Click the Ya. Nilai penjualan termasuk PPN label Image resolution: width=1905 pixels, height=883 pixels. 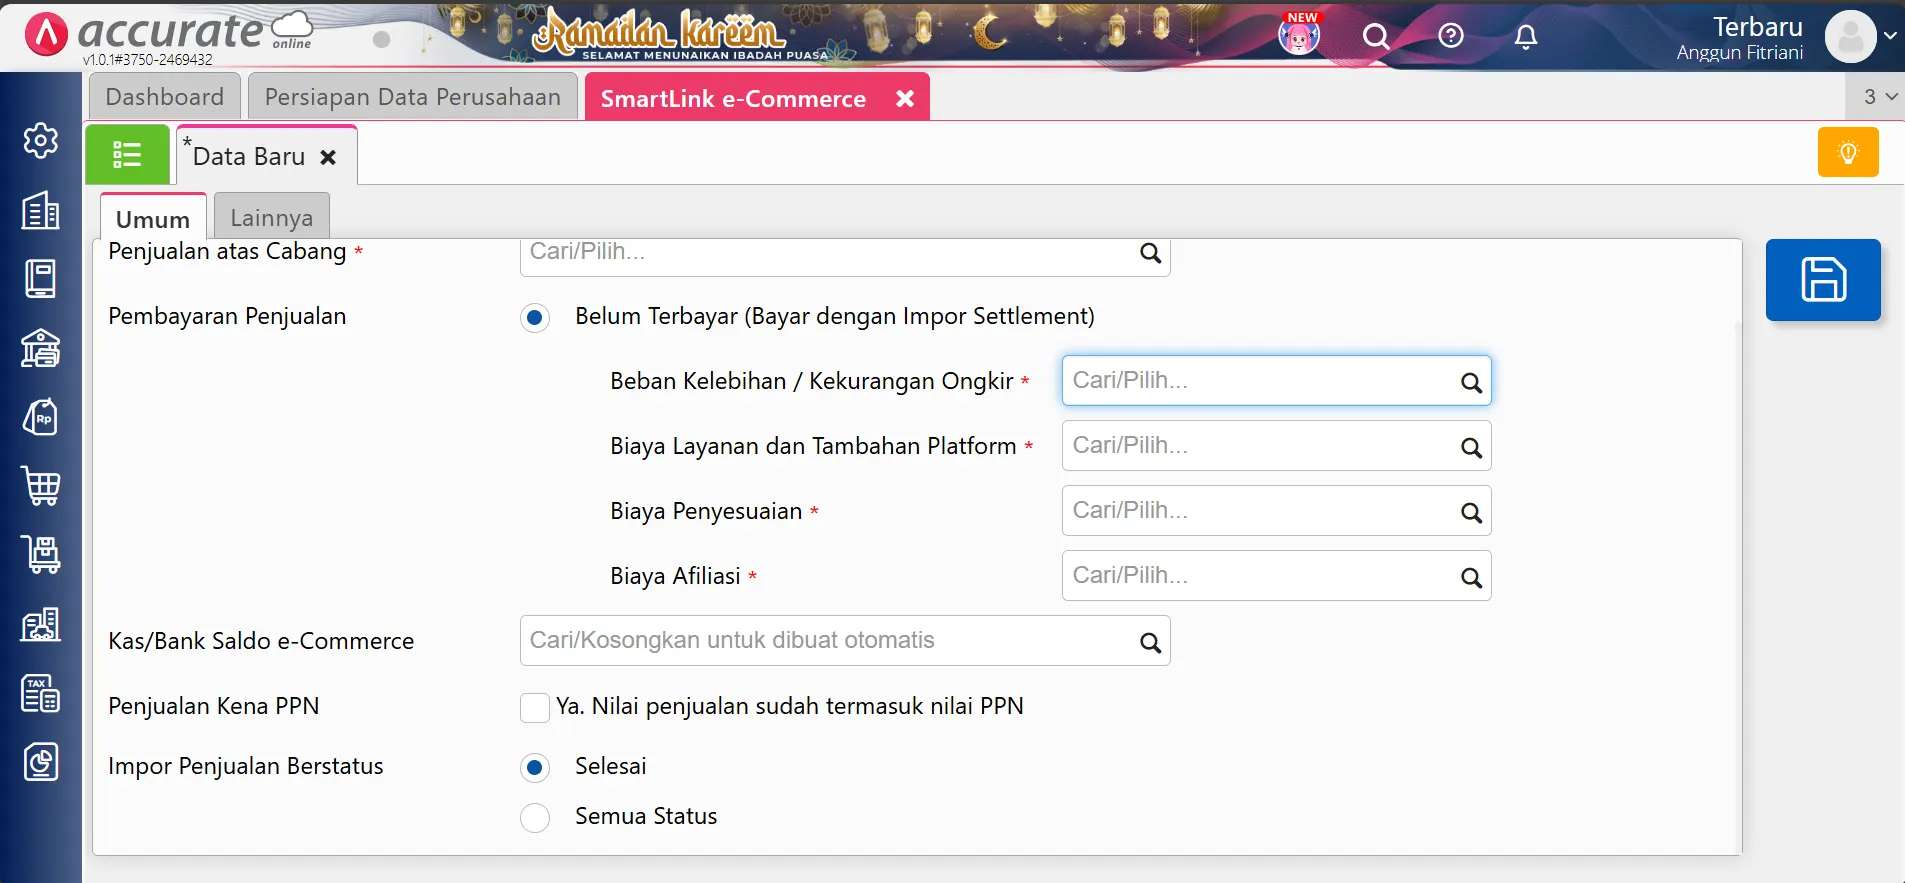click(790, 707)
